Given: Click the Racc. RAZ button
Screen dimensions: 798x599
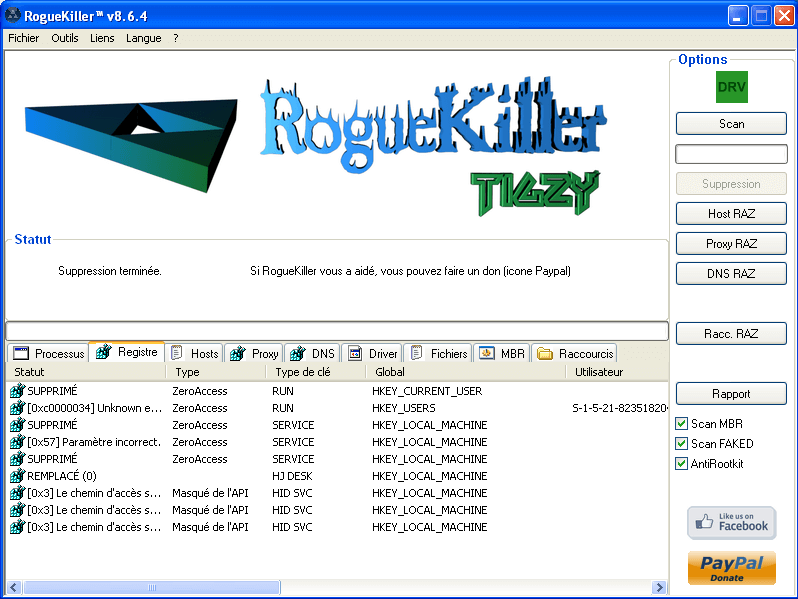Looking at the screenshot, I should [731, 334].
